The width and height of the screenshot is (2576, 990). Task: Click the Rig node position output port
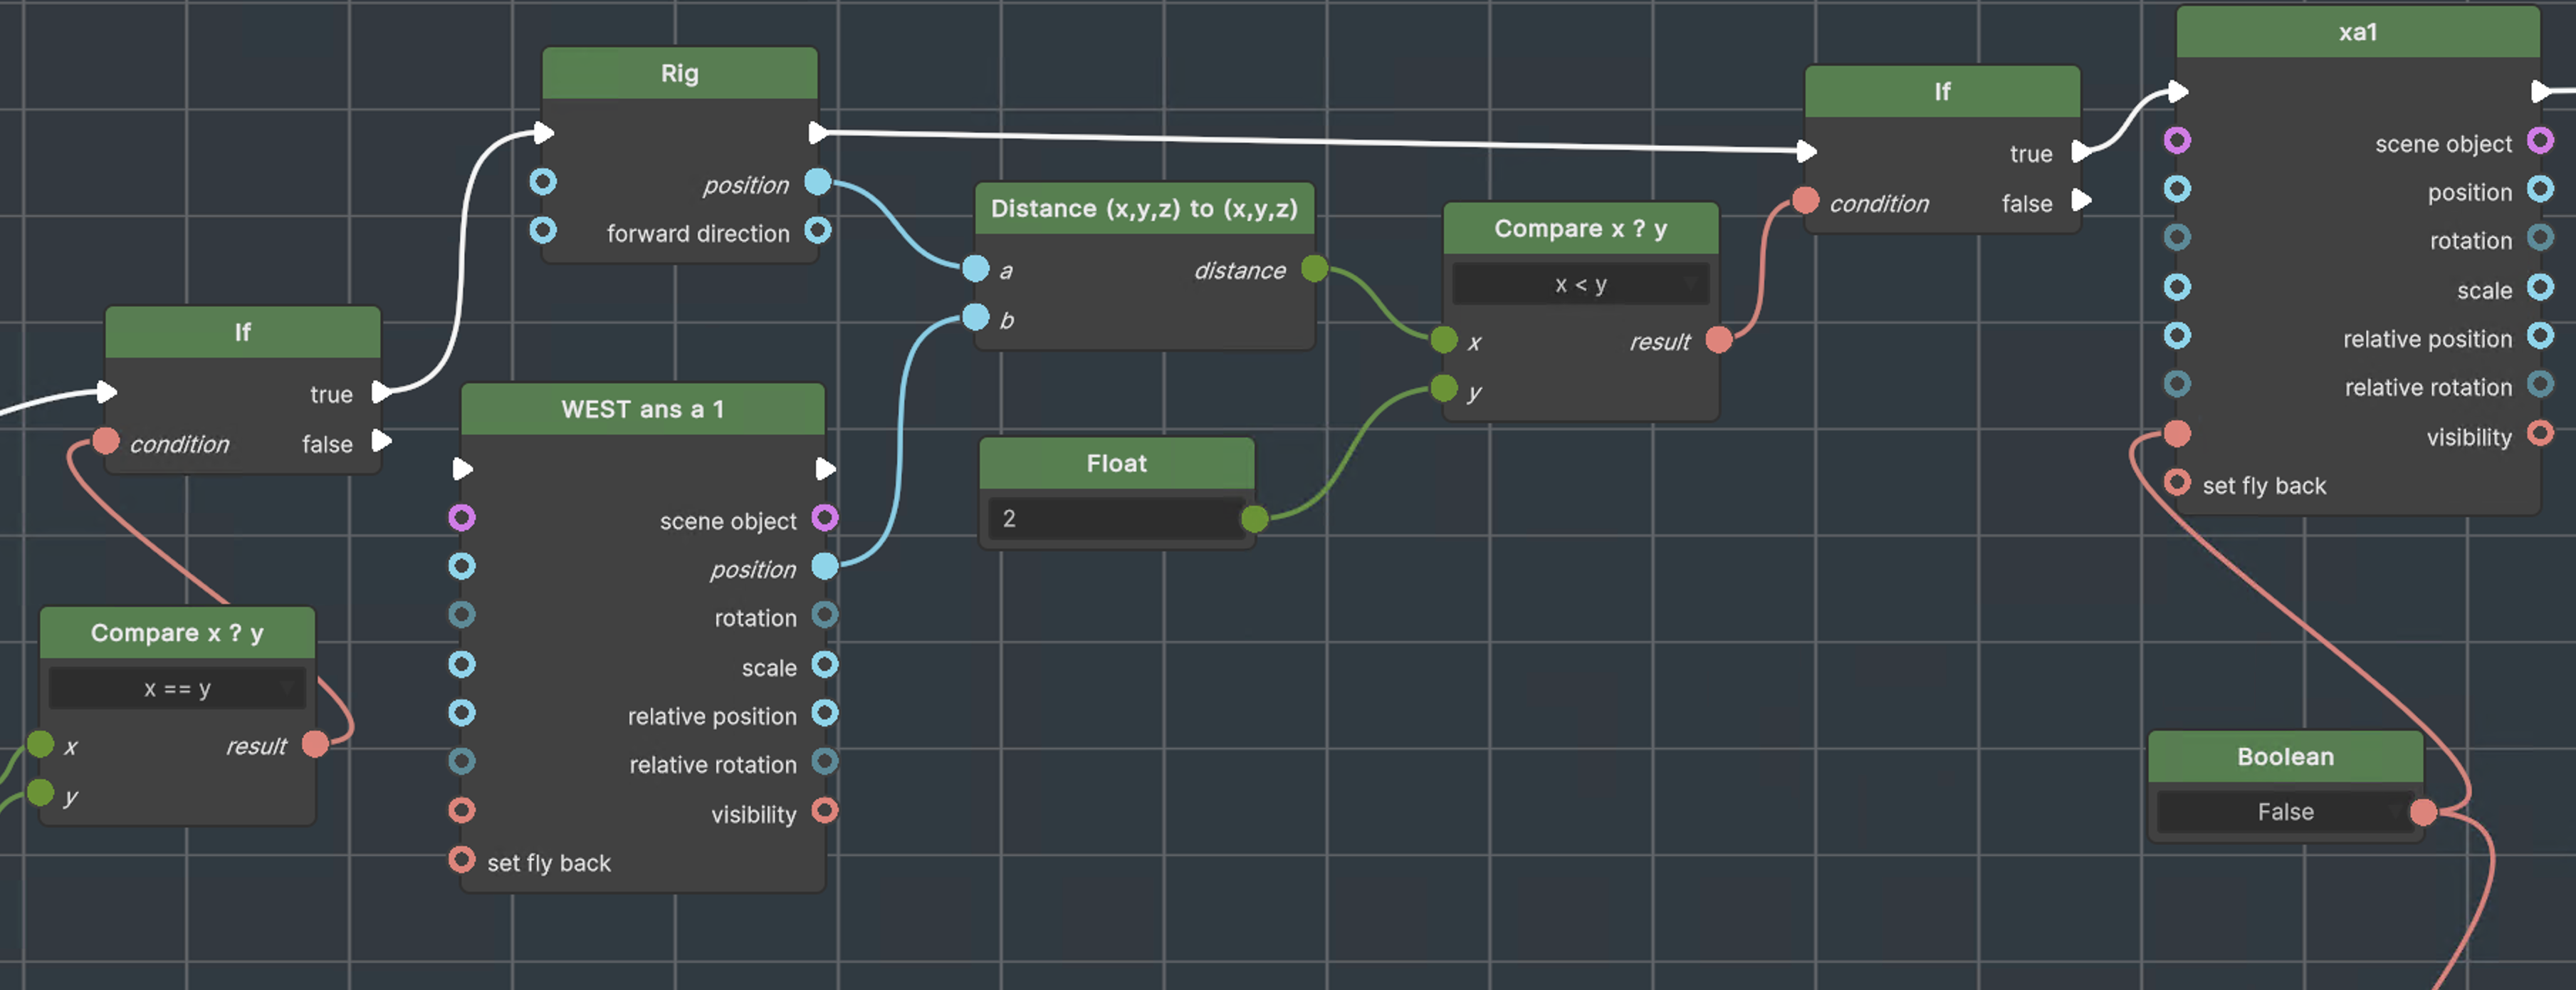817,182
